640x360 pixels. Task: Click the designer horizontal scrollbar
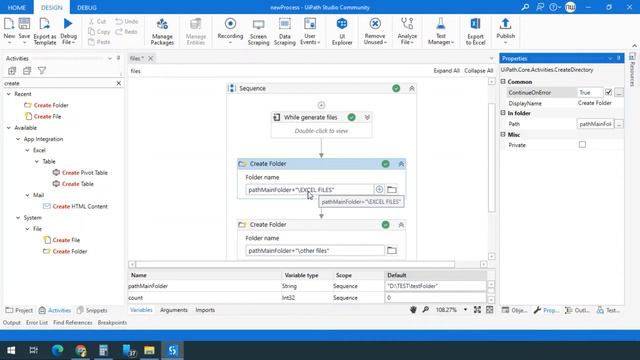click(295, 264)
